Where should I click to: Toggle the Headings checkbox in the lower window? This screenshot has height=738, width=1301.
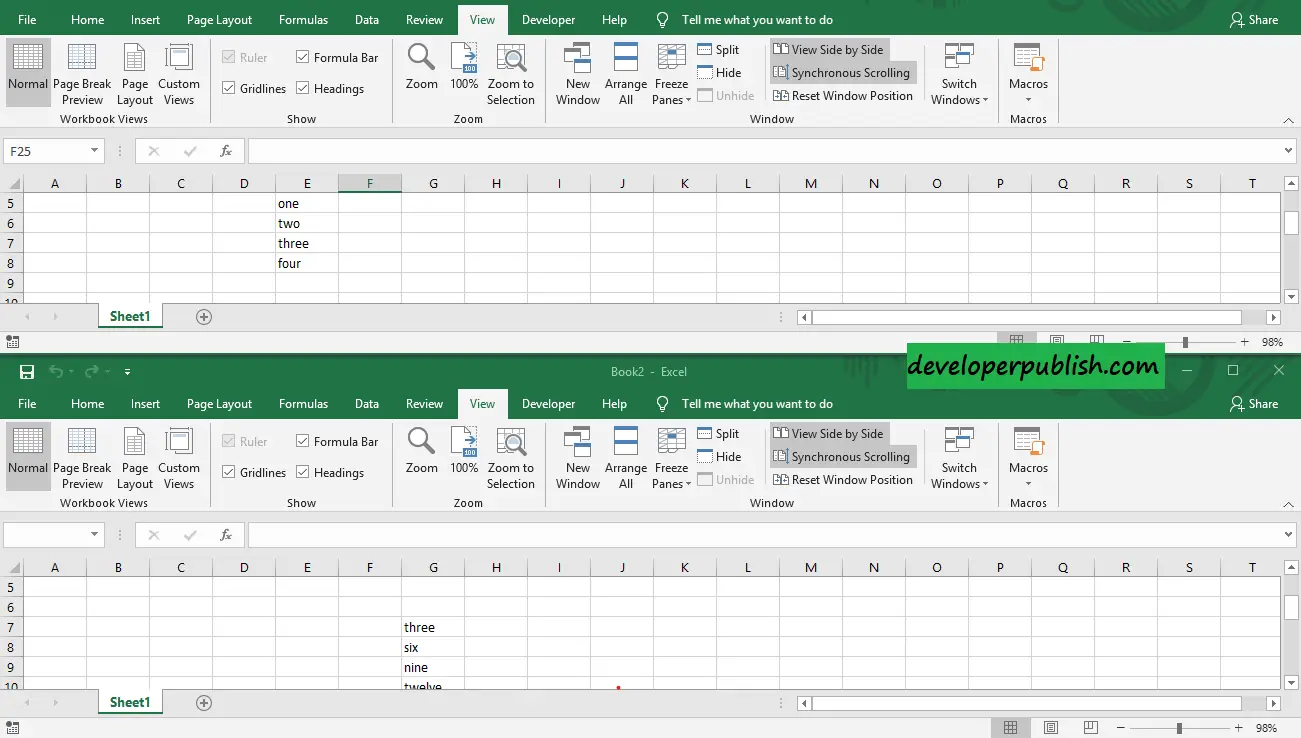tap(303, 473)
